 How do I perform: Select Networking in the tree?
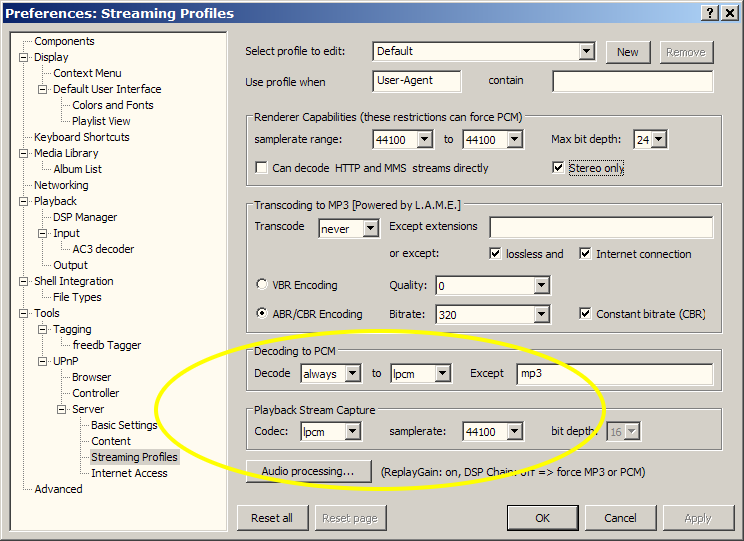click(x=61, y=185)
